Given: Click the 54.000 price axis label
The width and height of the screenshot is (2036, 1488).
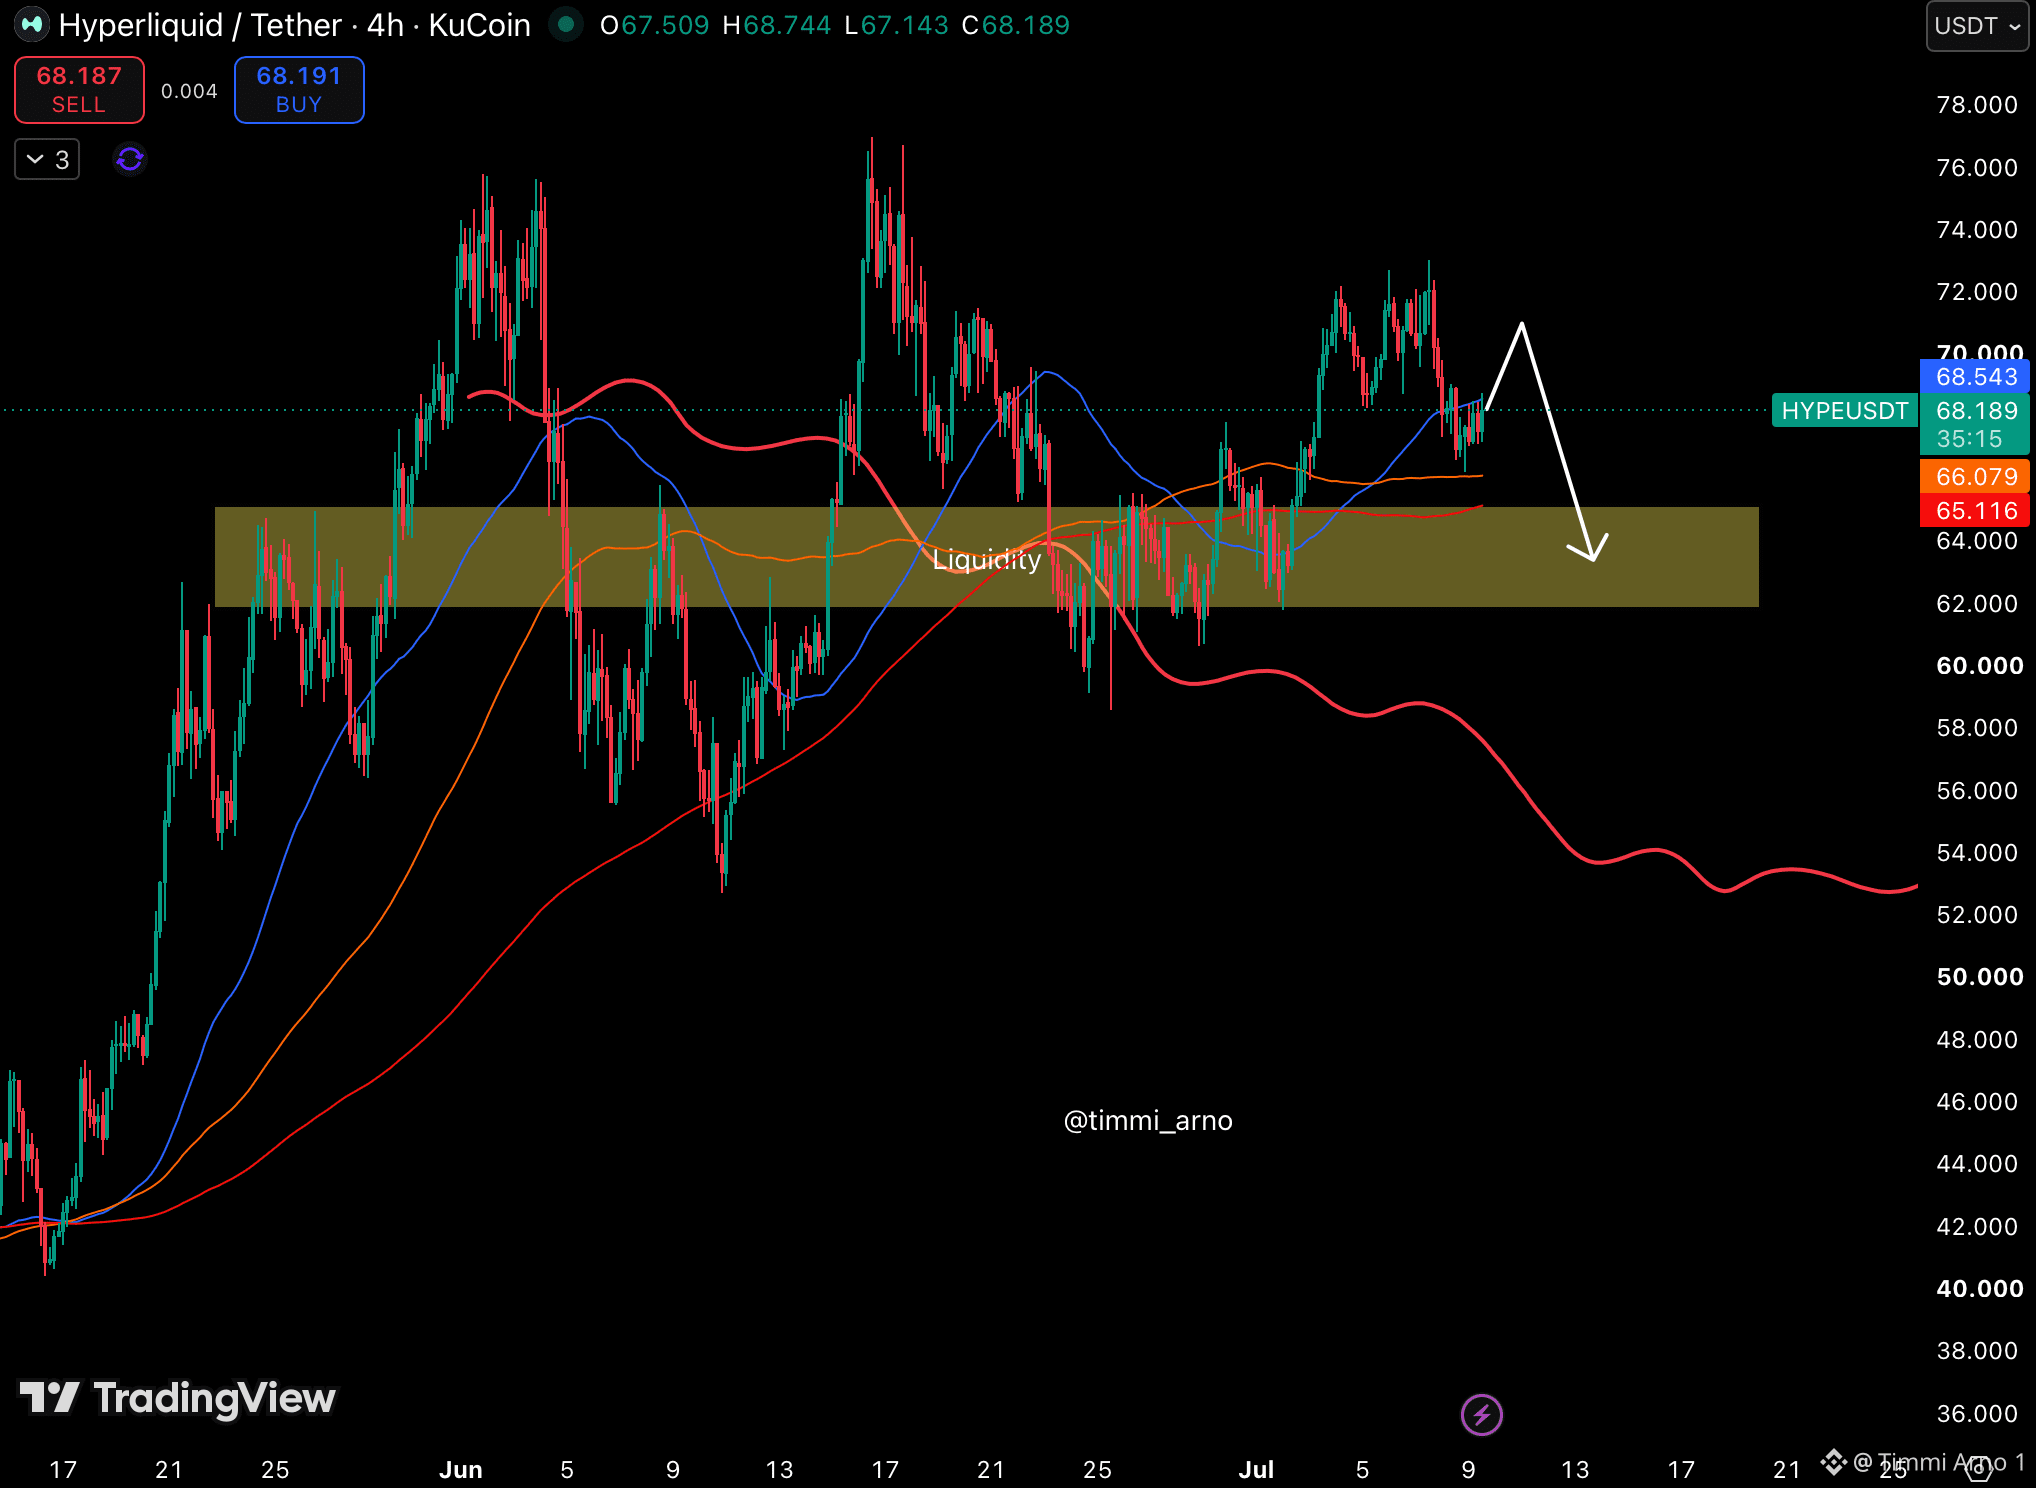Looking at the screenshot, I should [x=1977, y=852].
